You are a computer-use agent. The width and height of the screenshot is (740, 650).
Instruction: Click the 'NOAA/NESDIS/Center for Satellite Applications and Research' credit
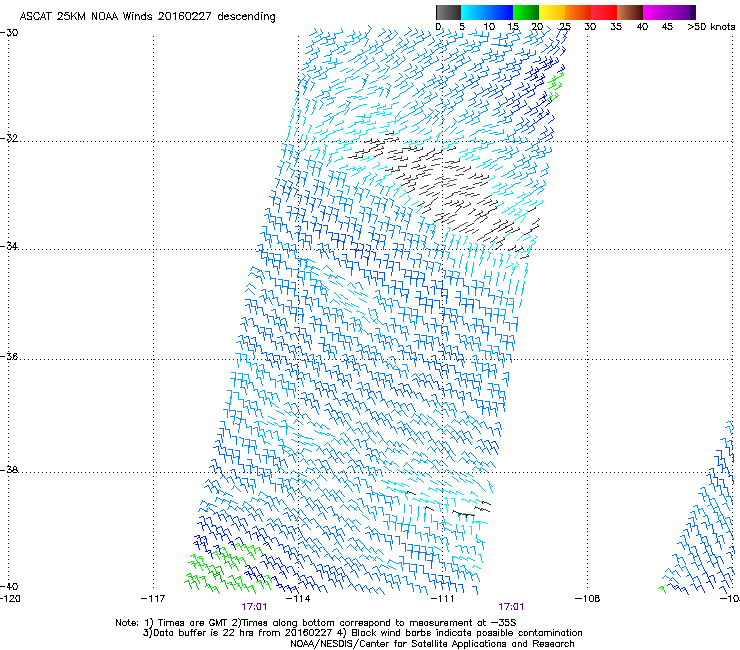(x=432, y=644)
